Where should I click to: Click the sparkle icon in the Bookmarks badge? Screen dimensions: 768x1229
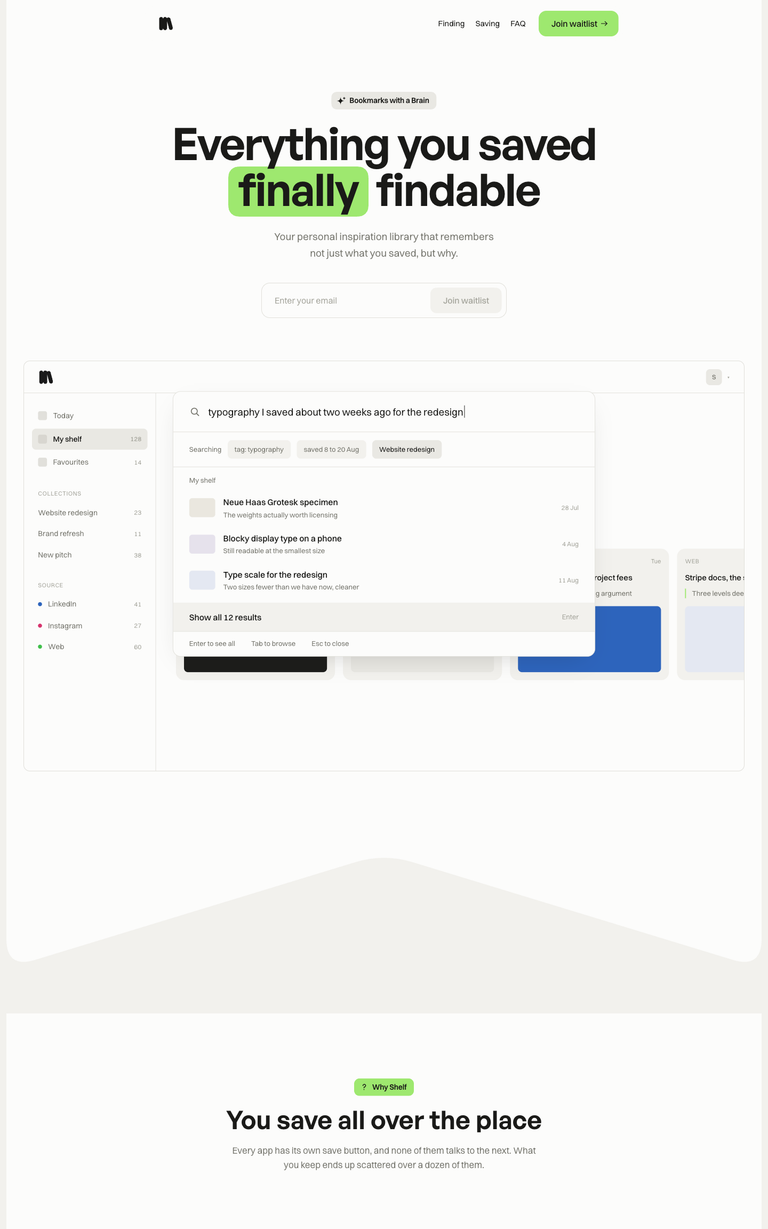click(341, 100)
